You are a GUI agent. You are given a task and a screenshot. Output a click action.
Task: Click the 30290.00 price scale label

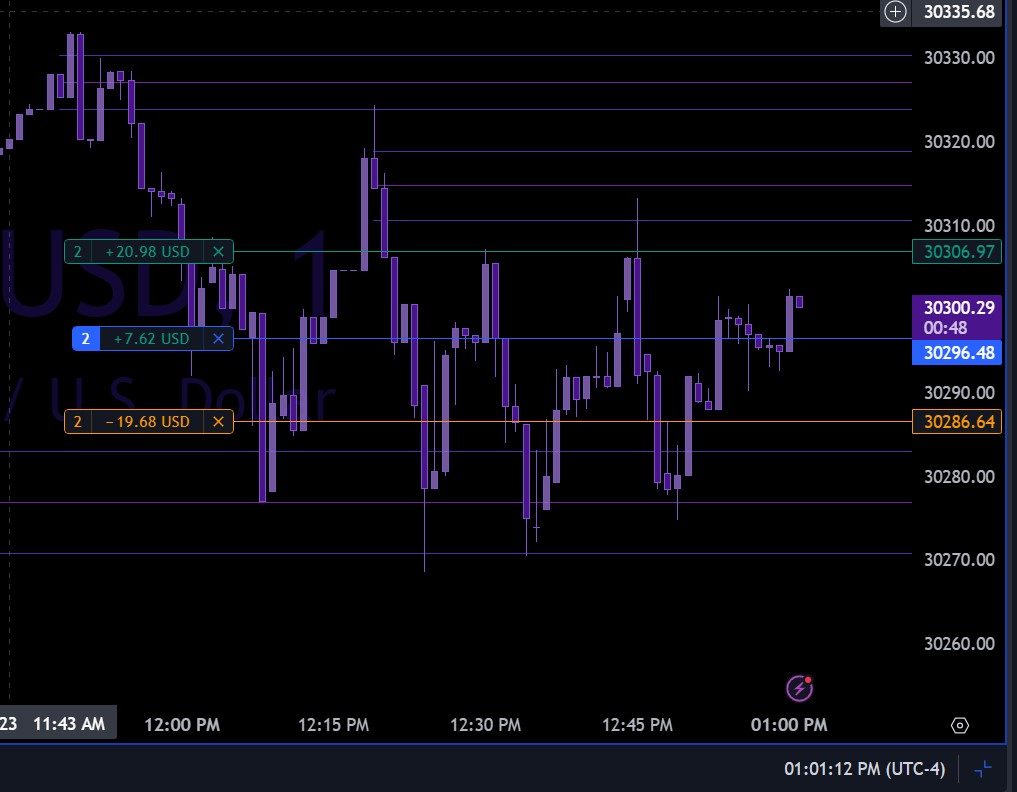[959, 392]
